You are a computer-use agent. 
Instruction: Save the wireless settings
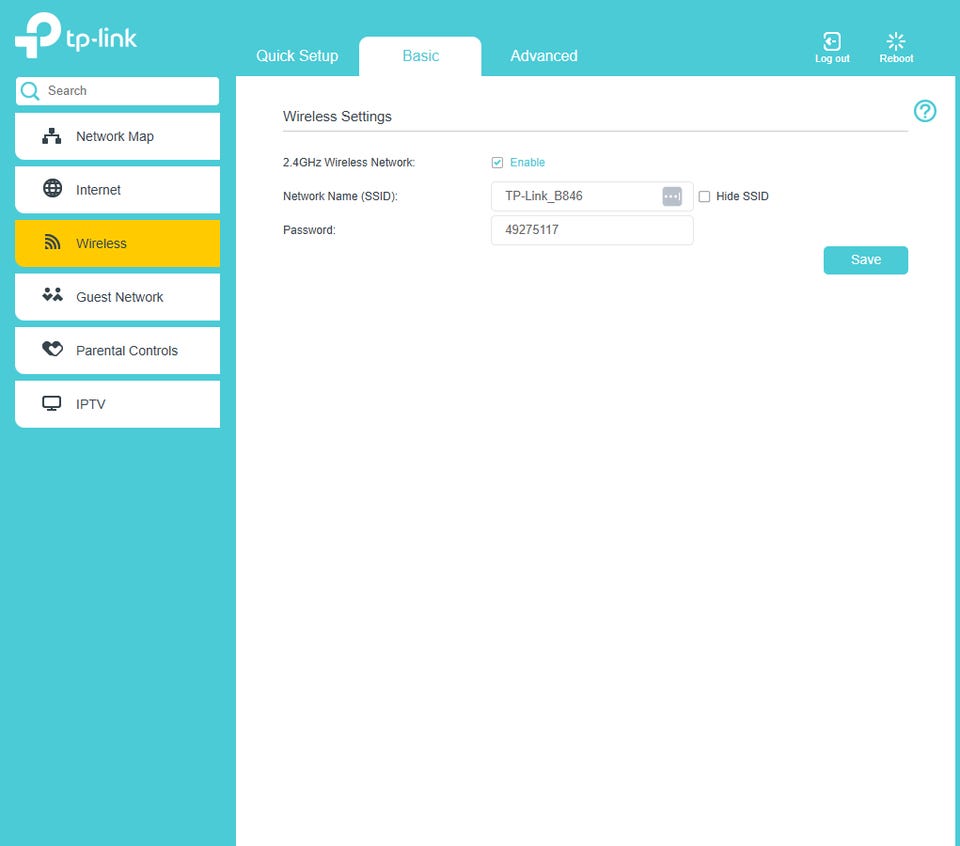[865, 260]
